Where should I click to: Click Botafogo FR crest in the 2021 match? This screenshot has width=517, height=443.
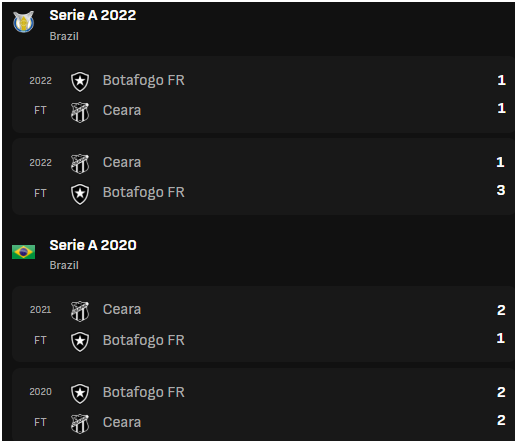coord(80,341)
